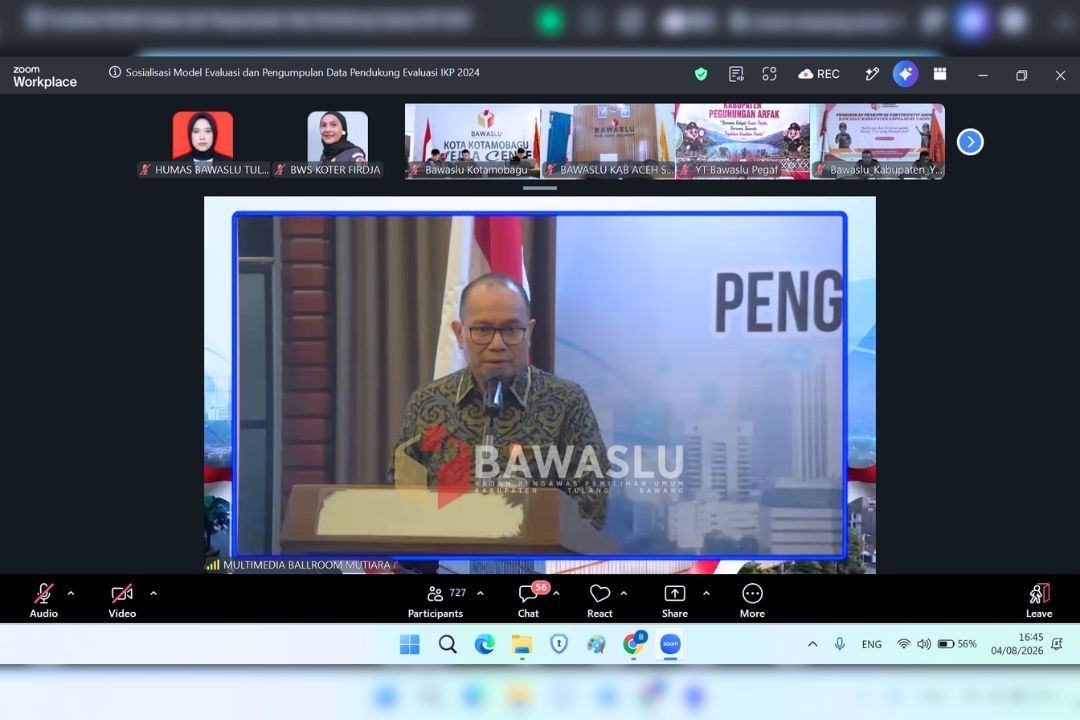Unmute the microphone with the Audio button
This screenshot has height=720, width=1080.
43,601
